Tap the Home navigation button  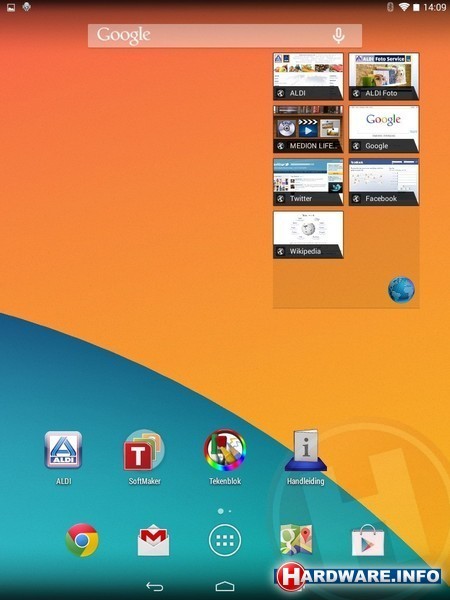[225, 586]
